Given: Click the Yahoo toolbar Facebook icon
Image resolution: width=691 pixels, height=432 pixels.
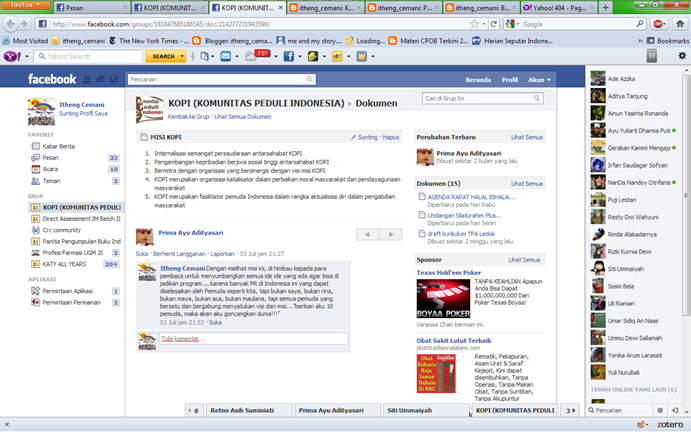Looking at the screenshot, I should click(x=289, y=56).
